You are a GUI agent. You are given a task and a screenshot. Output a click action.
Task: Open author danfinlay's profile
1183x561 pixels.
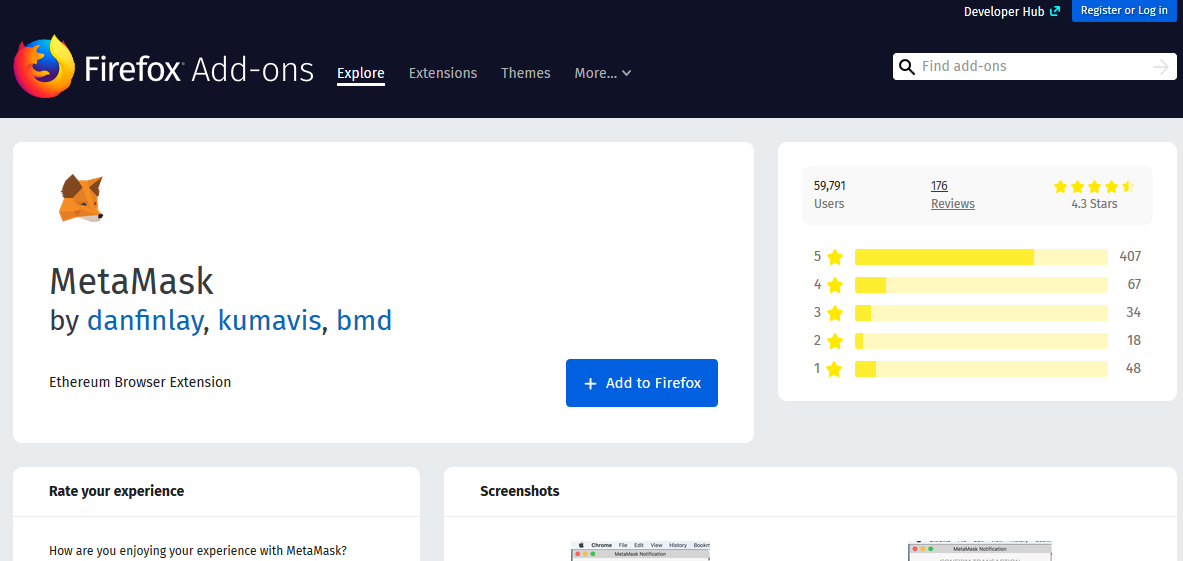[x=146, y=320]
